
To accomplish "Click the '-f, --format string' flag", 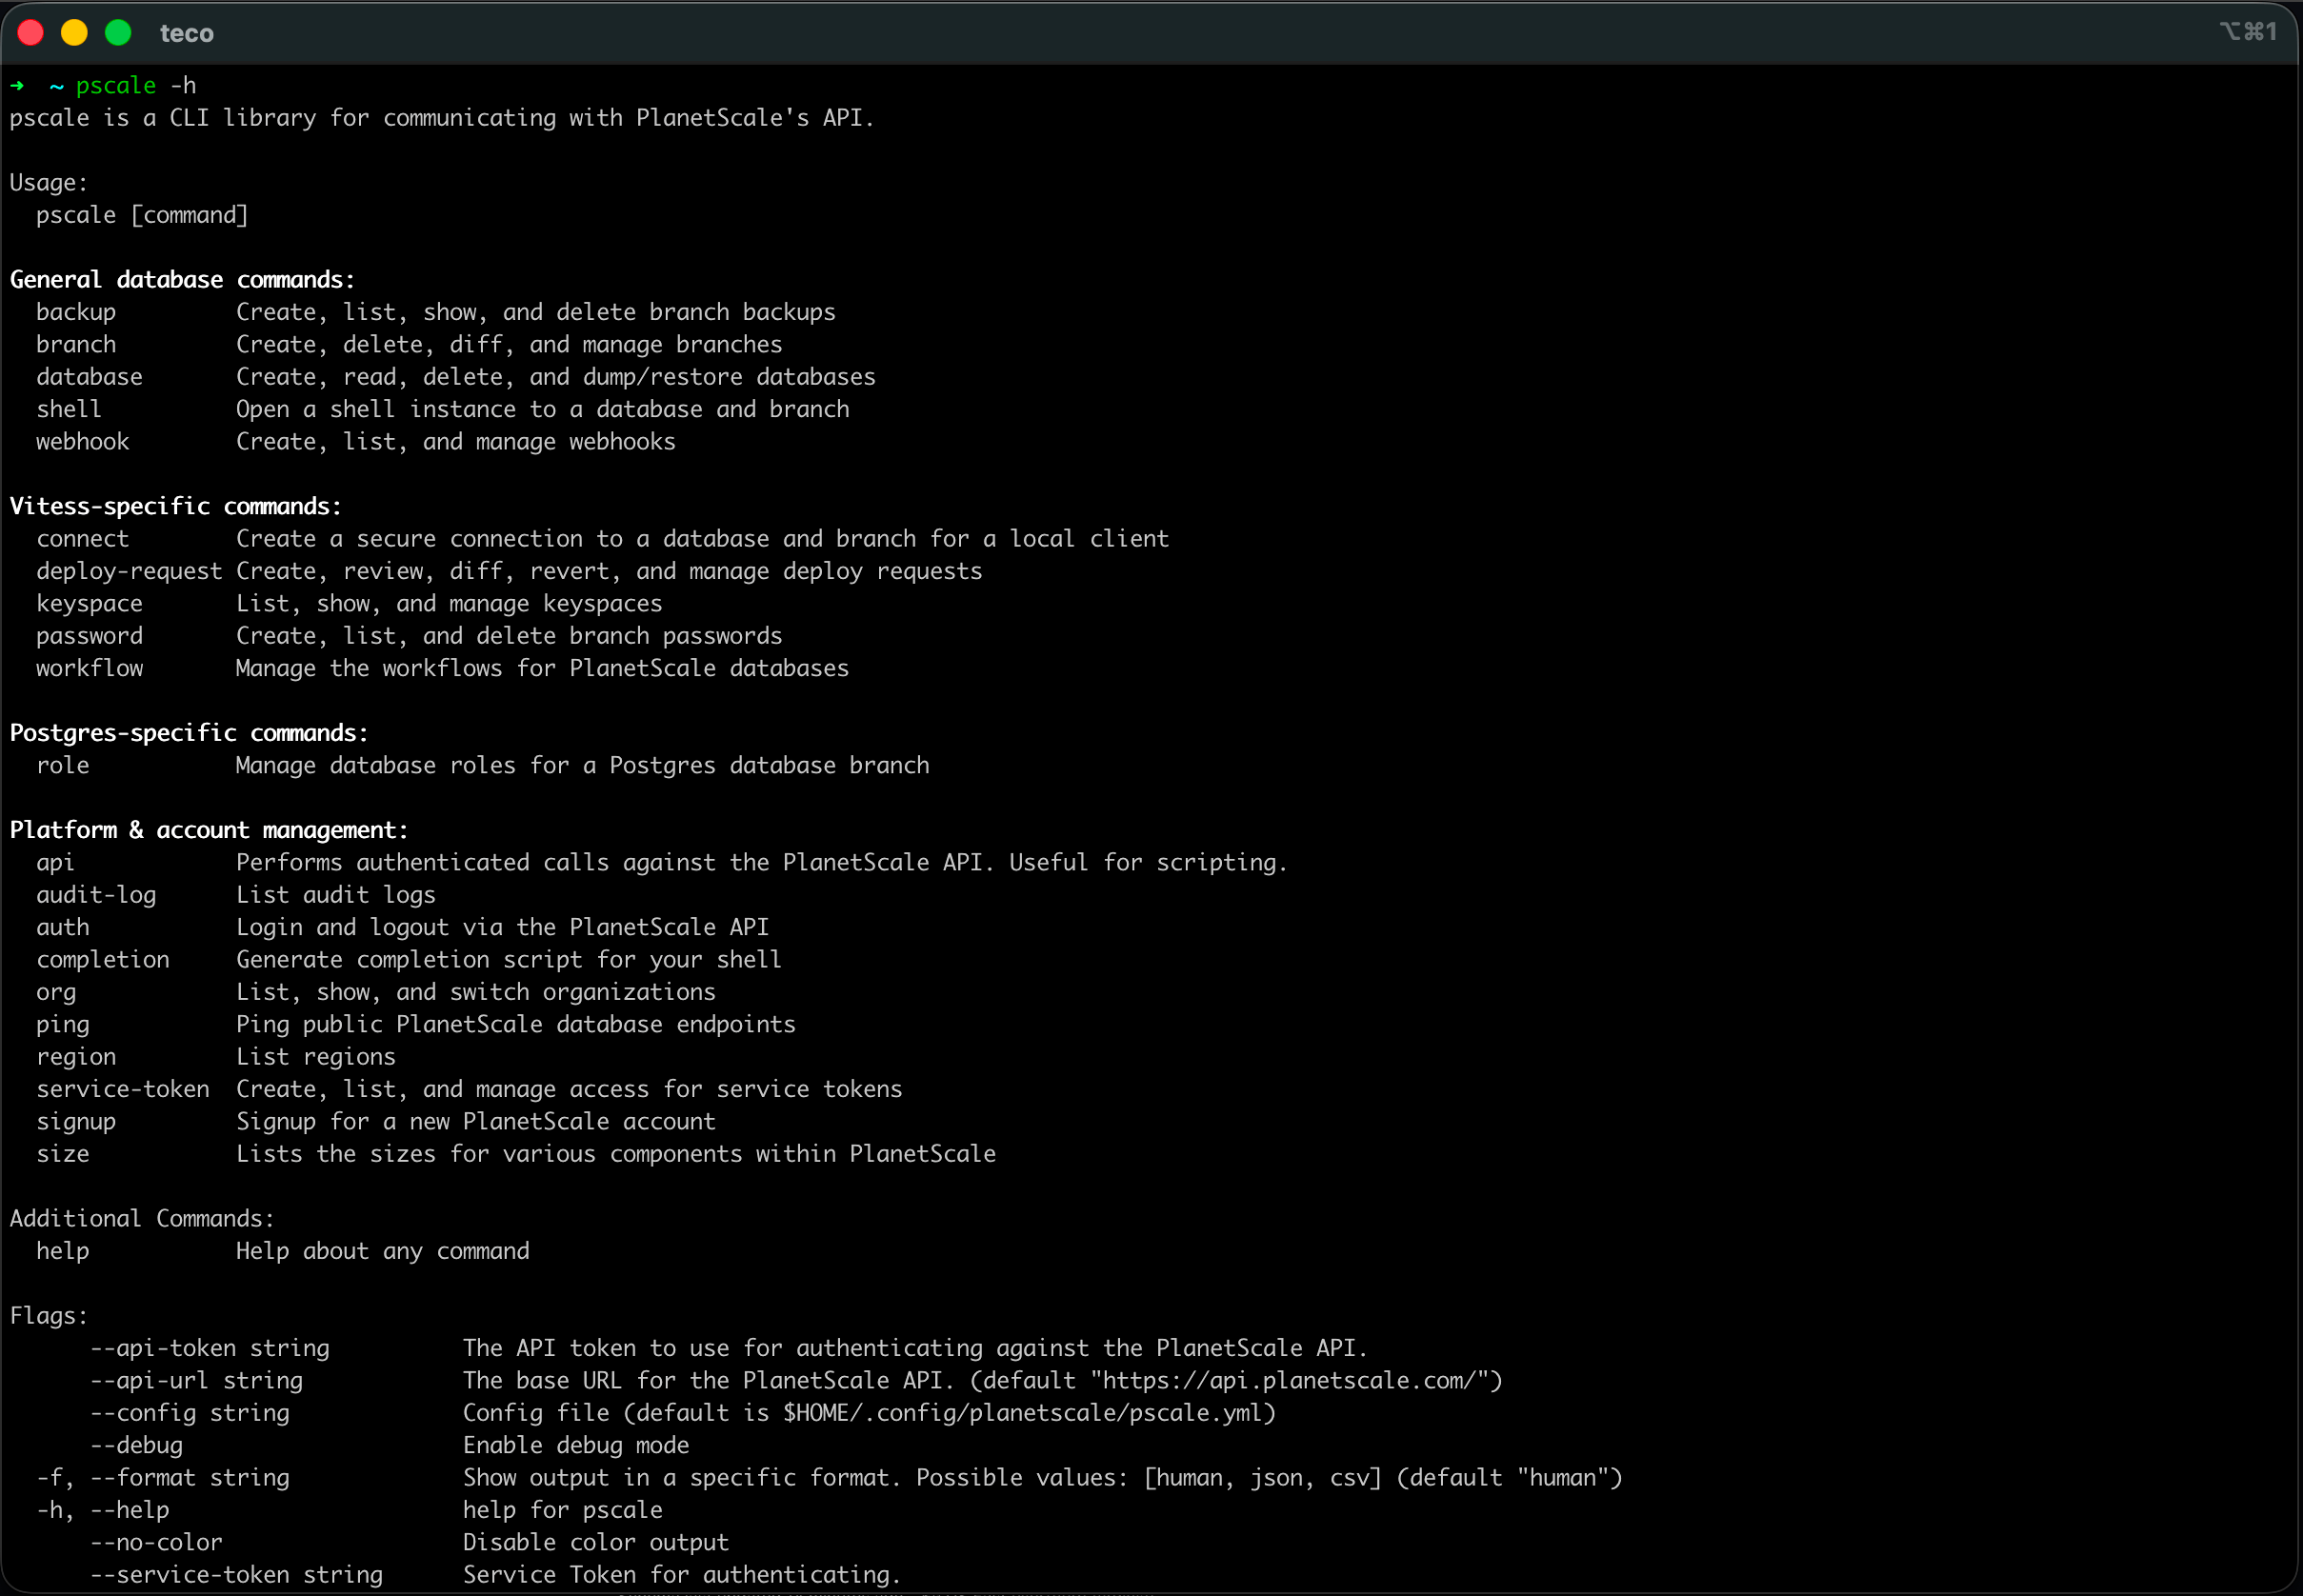I will [163, 1478].
